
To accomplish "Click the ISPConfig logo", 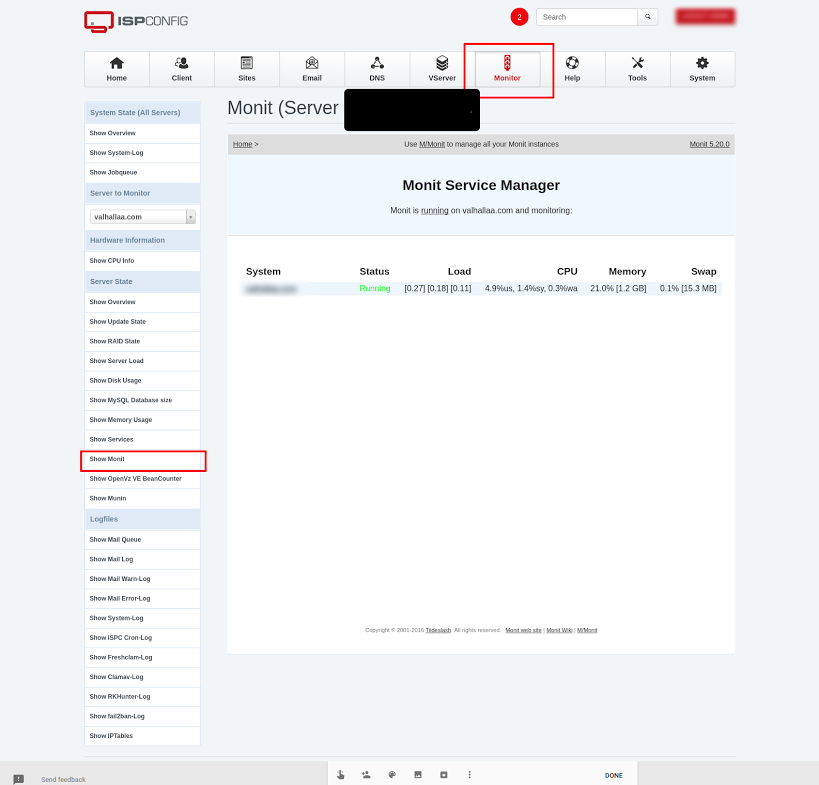I will [136, 21].
